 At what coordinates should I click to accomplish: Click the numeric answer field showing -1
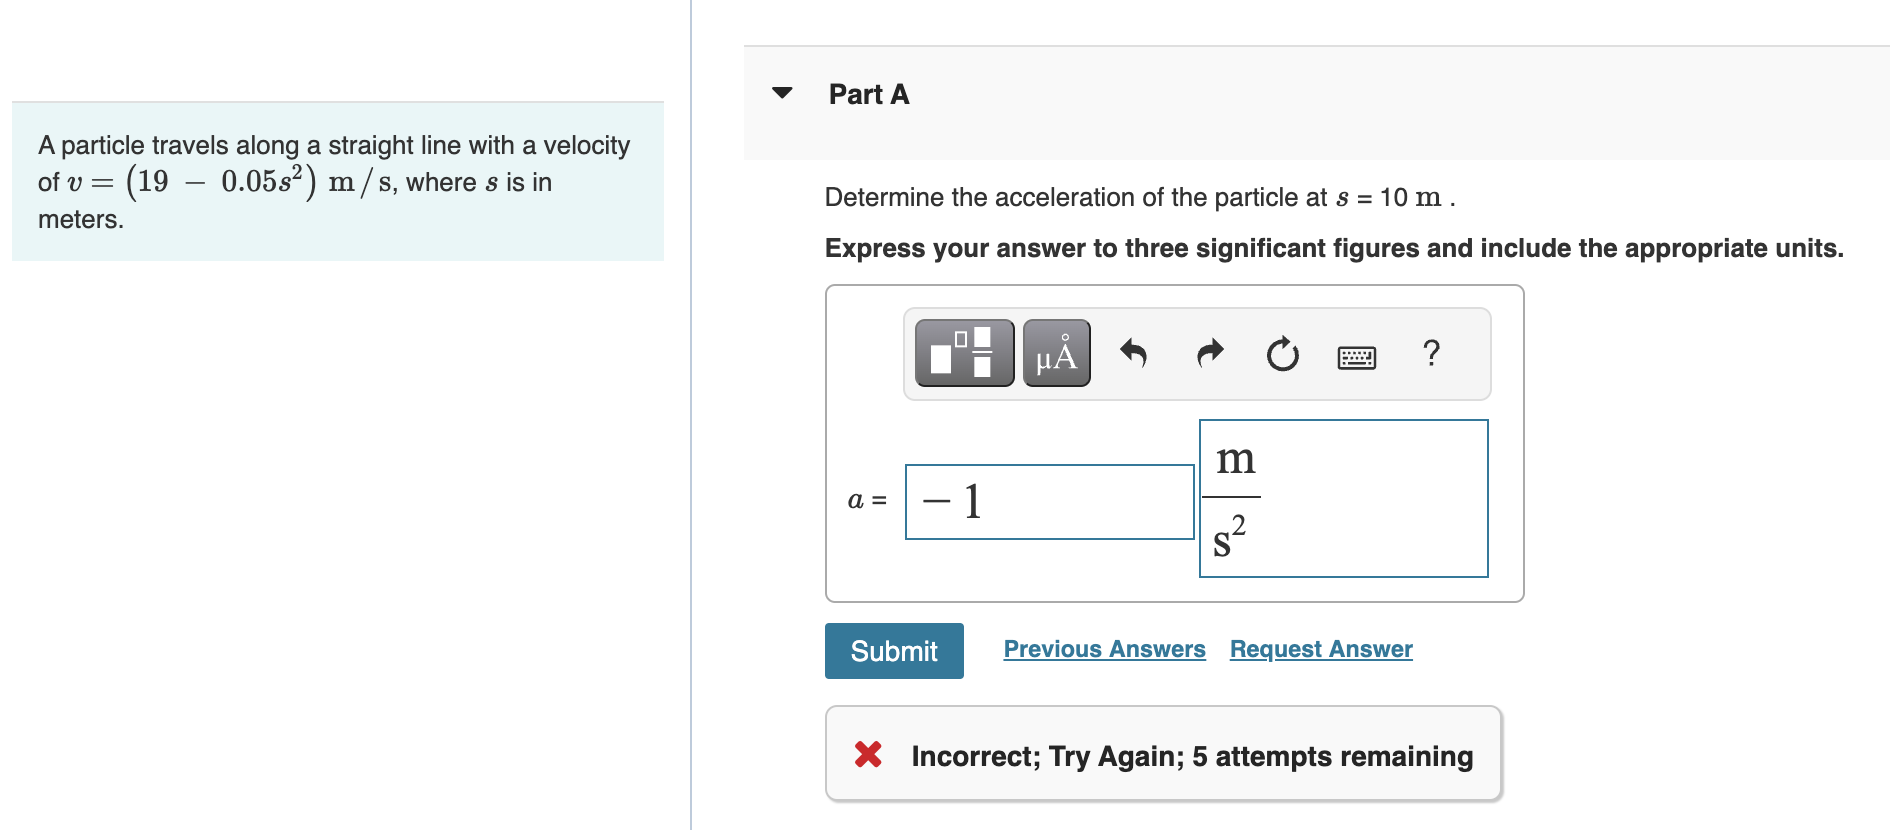point(1048,500)
